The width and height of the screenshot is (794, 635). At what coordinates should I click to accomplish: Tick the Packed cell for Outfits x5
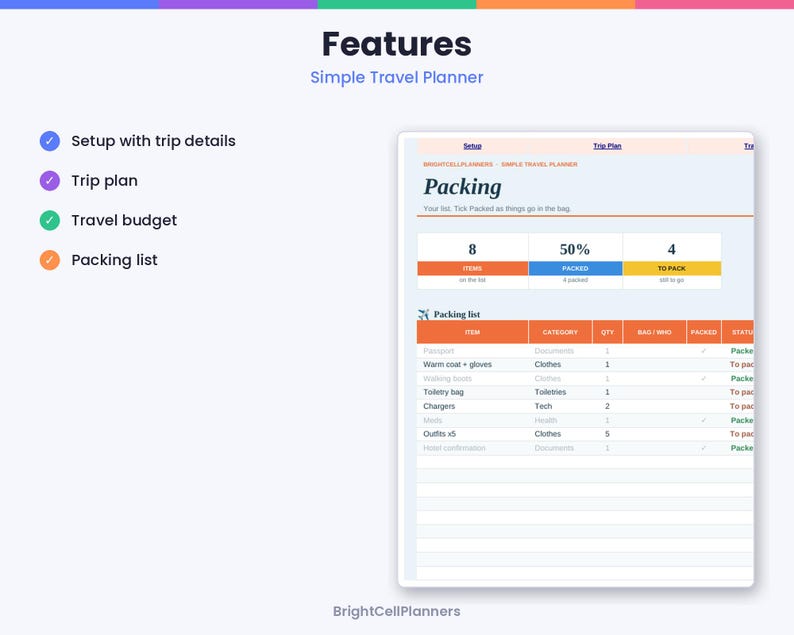(x=703, y=434)
